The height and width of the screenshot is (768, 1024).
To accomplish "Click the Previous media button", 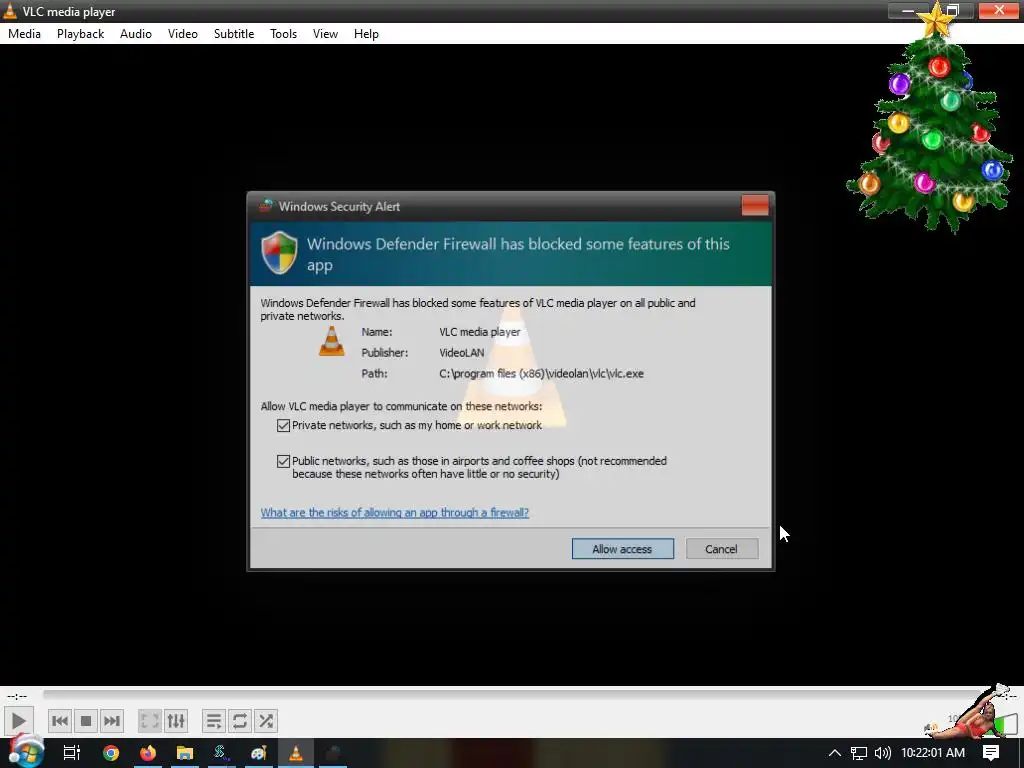I will pos(59,721).
